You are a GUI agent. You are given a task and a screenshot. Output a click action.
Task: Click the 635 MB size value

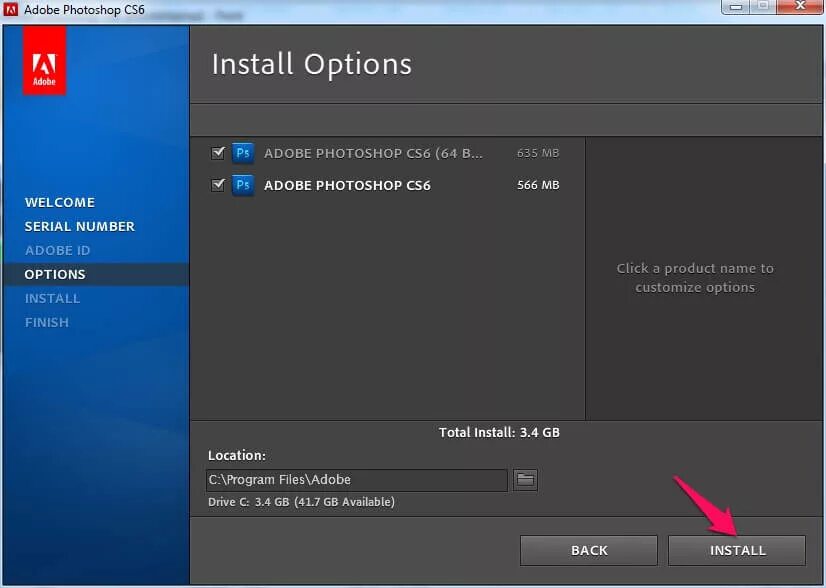point(538,153)
